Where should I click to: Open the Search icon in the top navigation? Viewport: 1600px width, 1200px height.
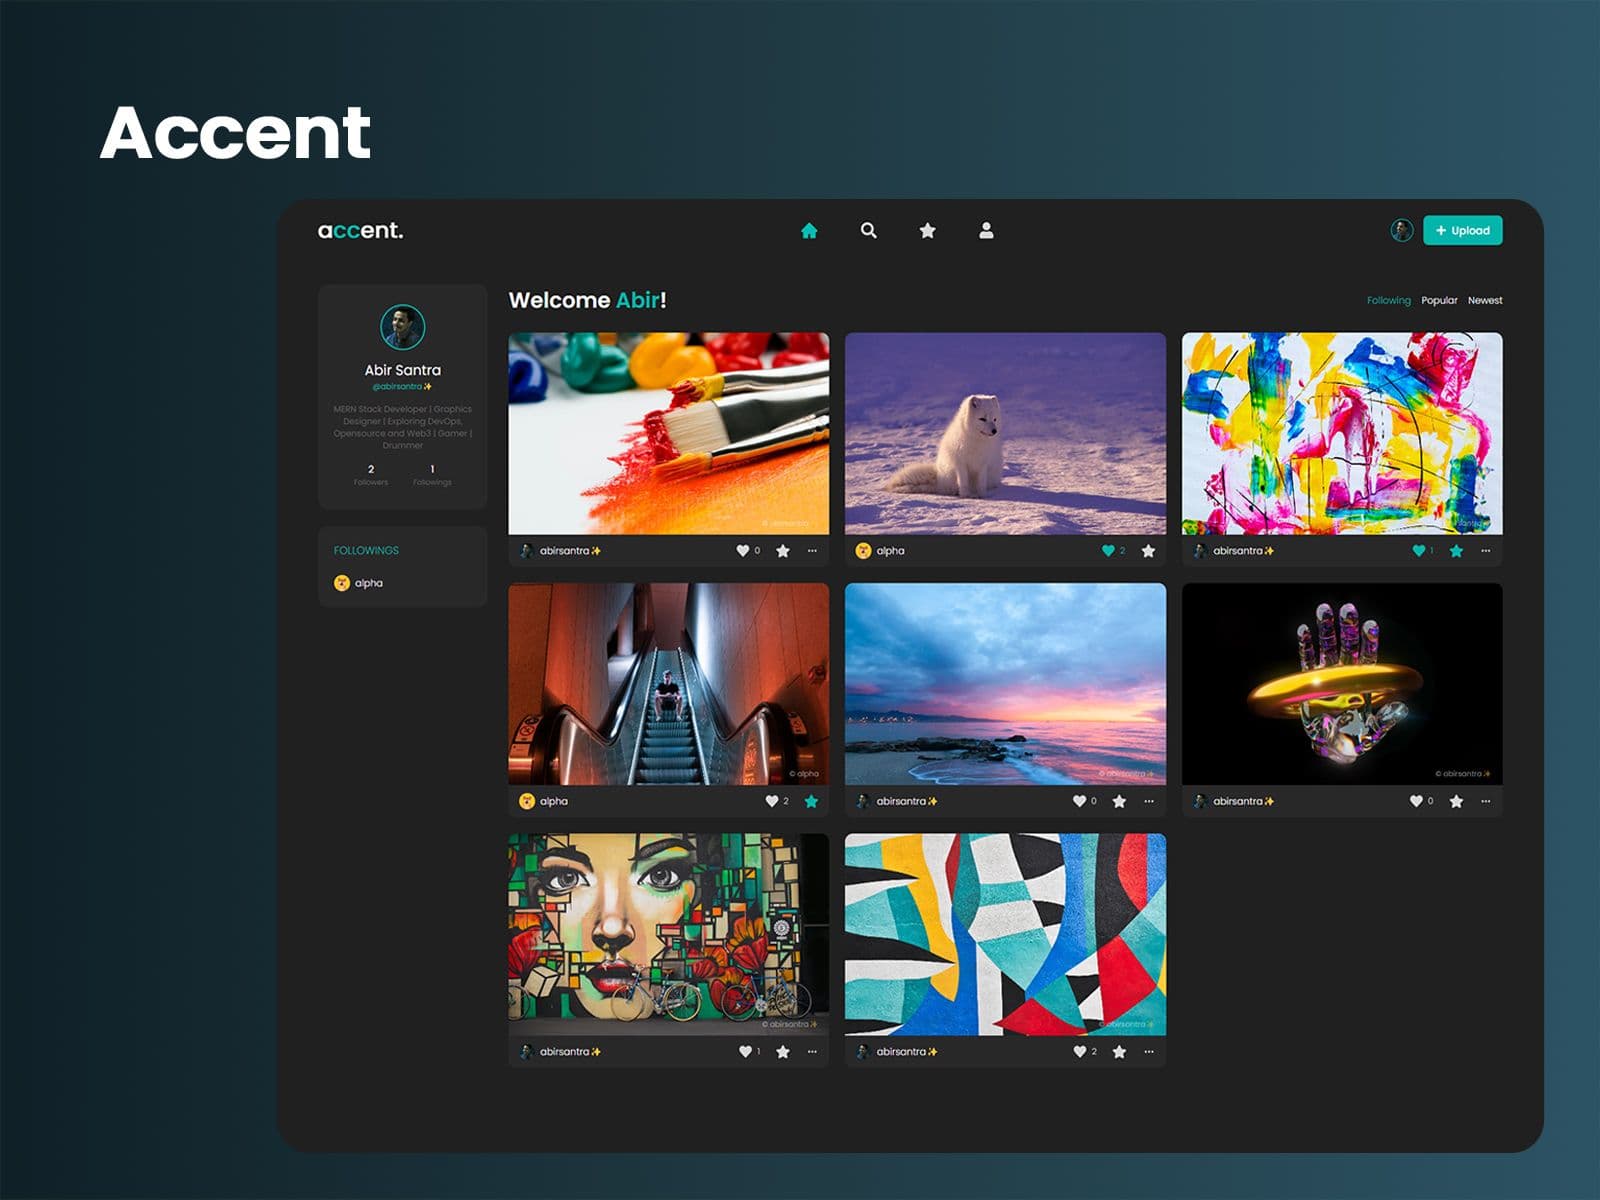tap(868, 231)
